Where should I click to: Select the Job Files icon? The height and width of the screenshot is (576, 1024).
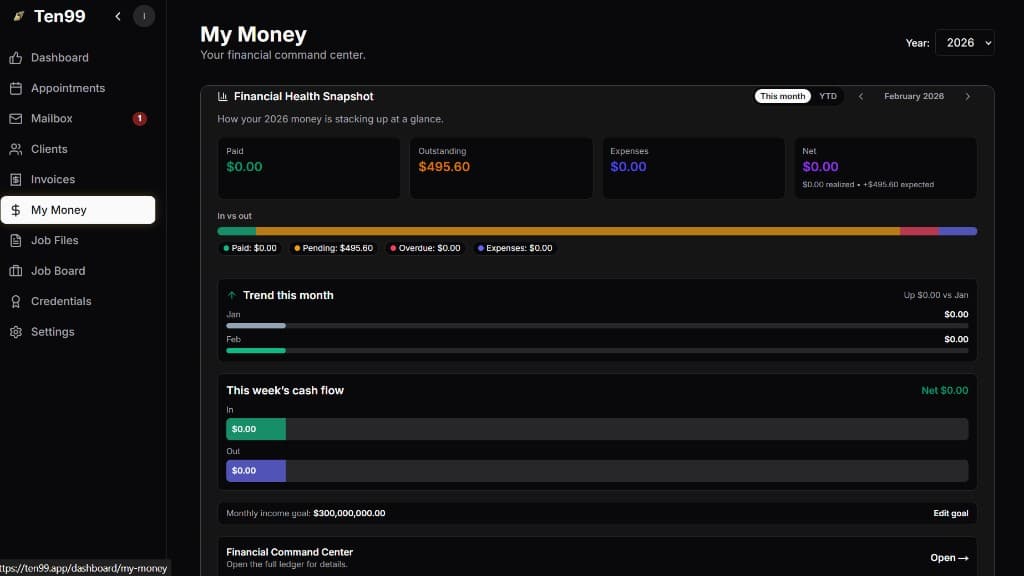pos(15,240)
